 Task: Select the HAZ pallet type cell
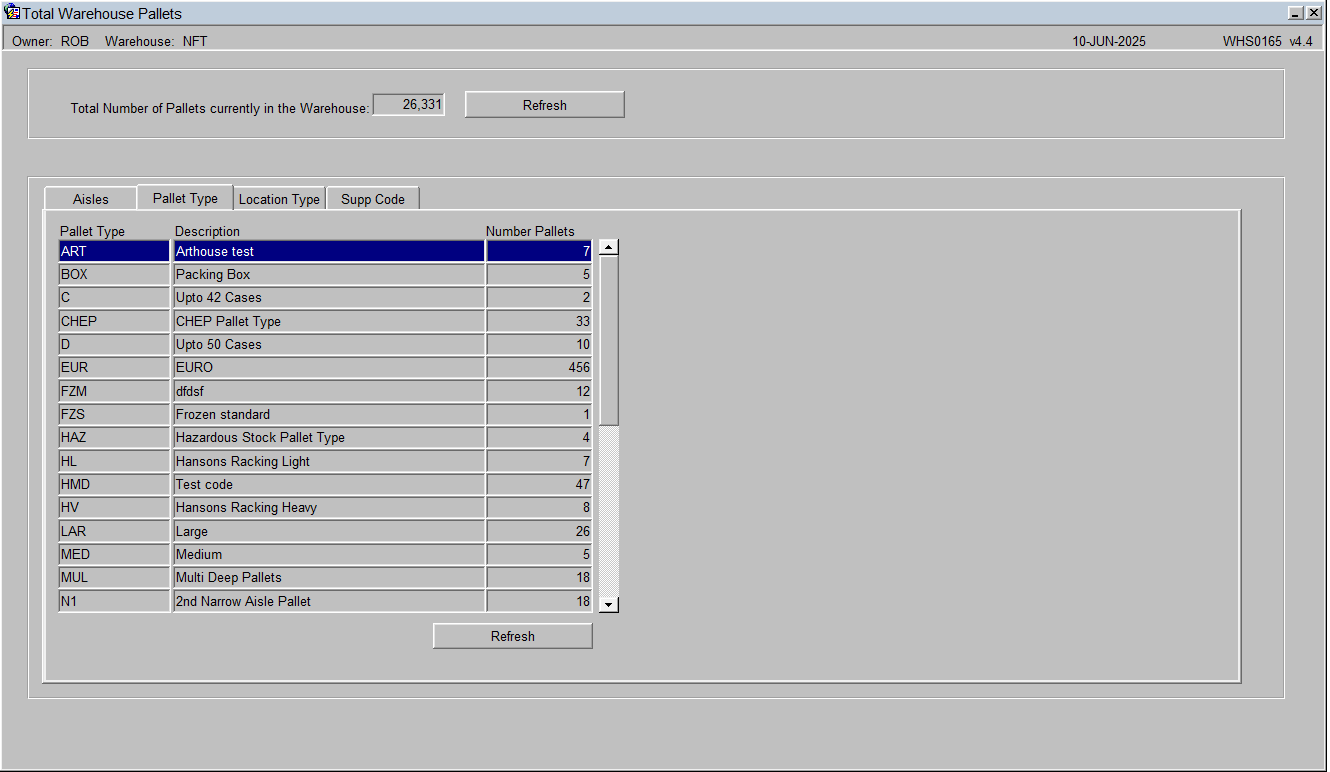[114, 437]
